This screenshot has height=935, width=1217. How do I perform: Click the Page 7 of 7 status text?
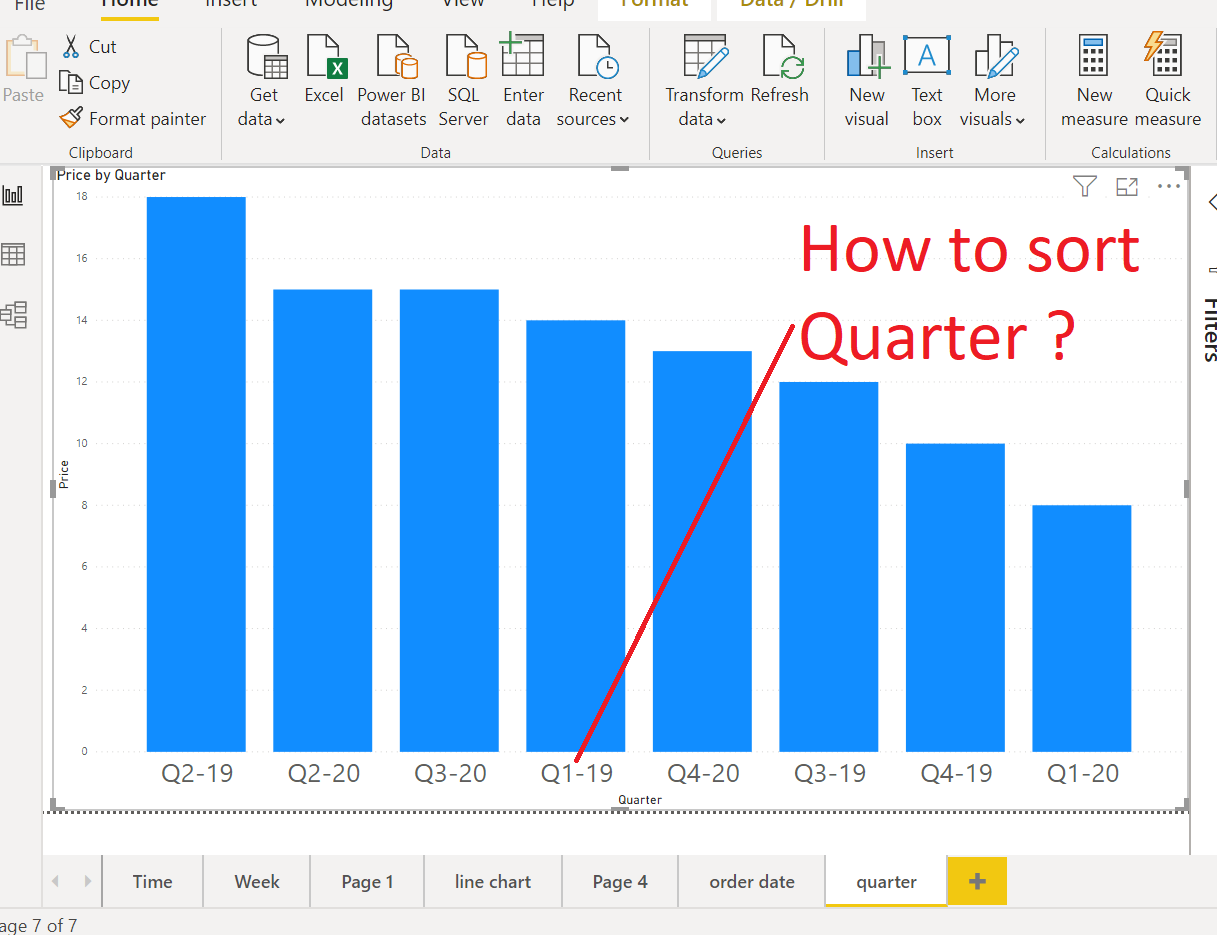pos(38,925)
